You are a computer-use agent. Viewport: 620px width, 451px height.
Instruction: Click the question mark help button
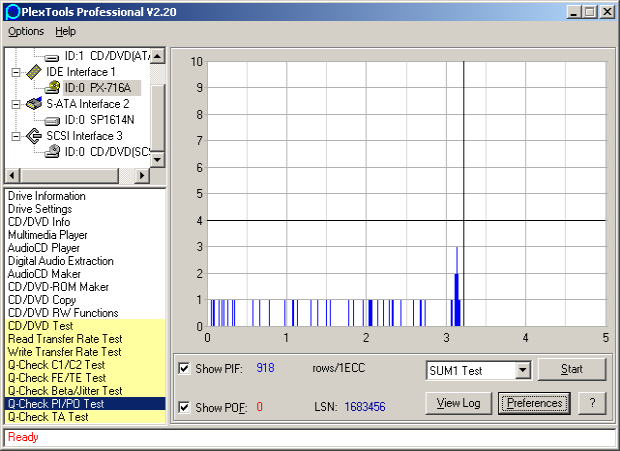pyautogui.click(x=592, y=403)
